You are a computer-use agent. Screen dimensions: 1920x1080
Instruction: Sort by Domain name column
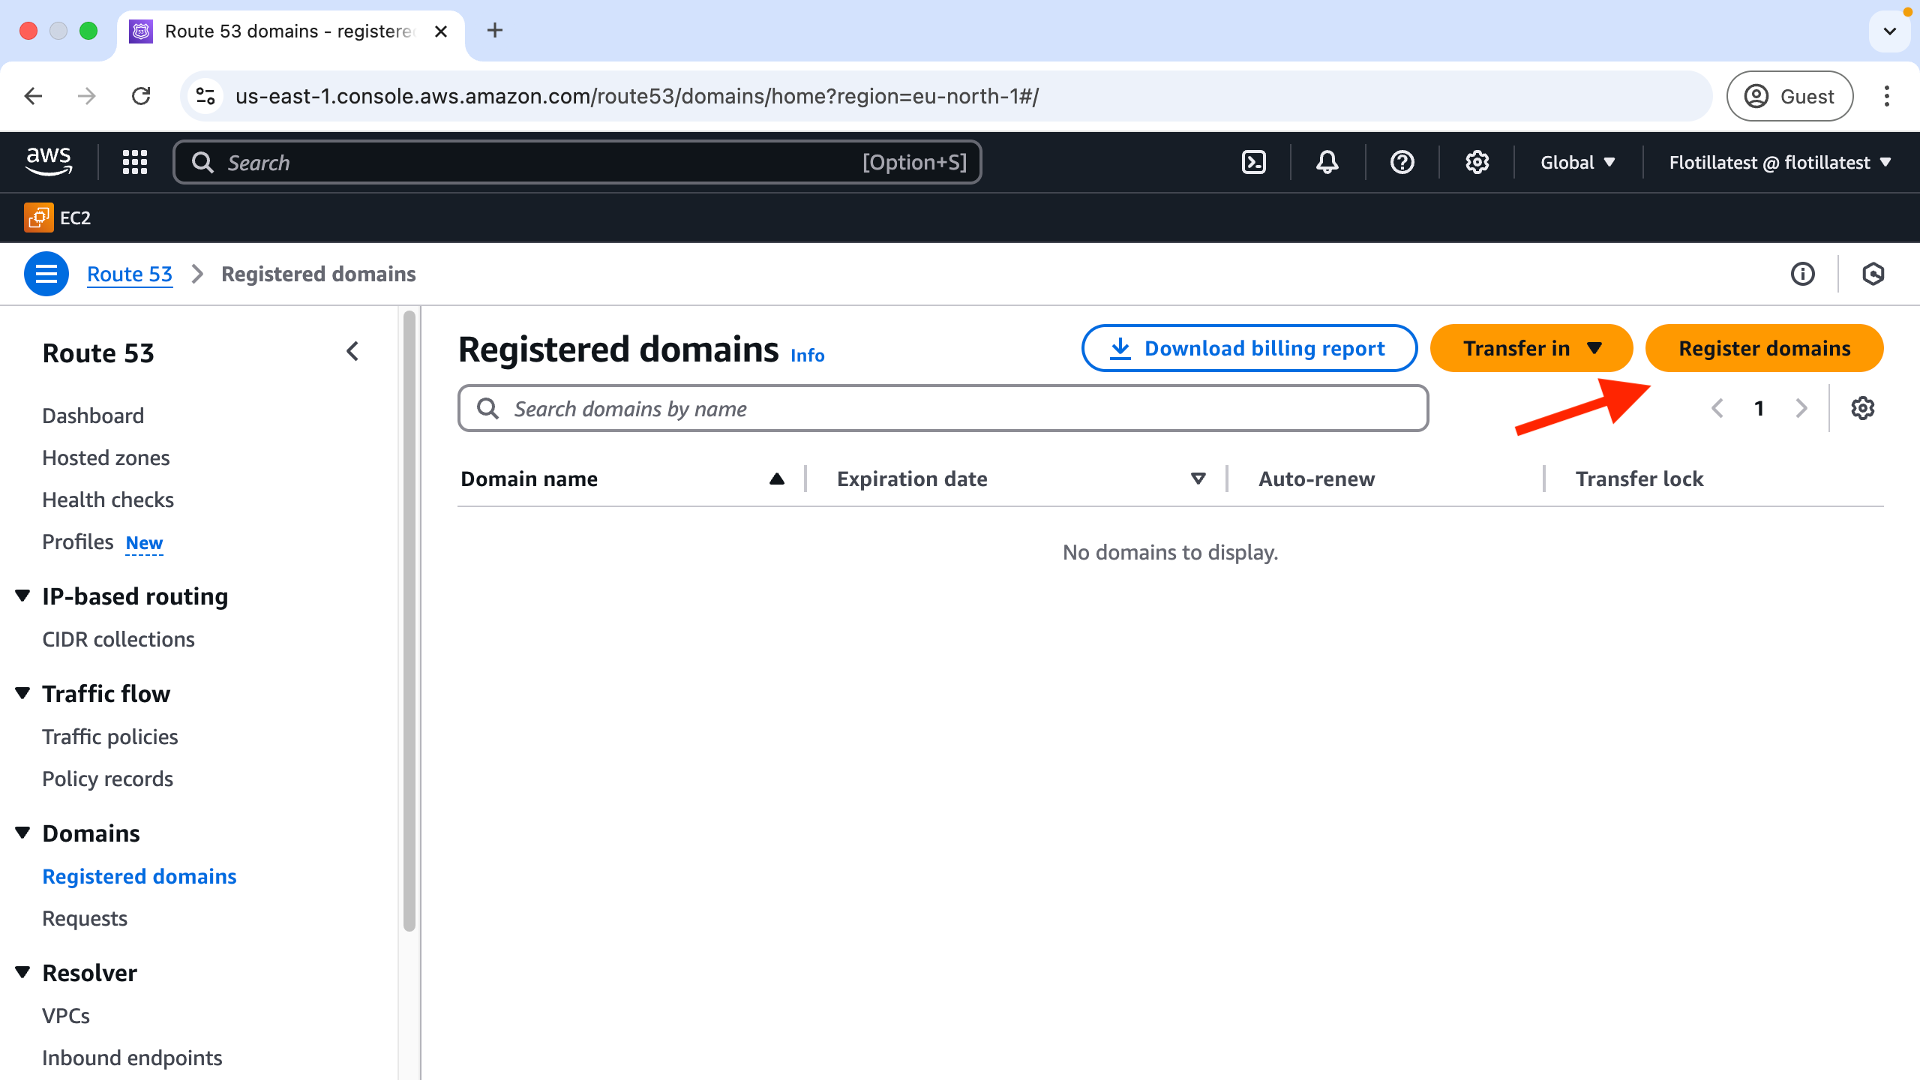click(x=529, y=479)
